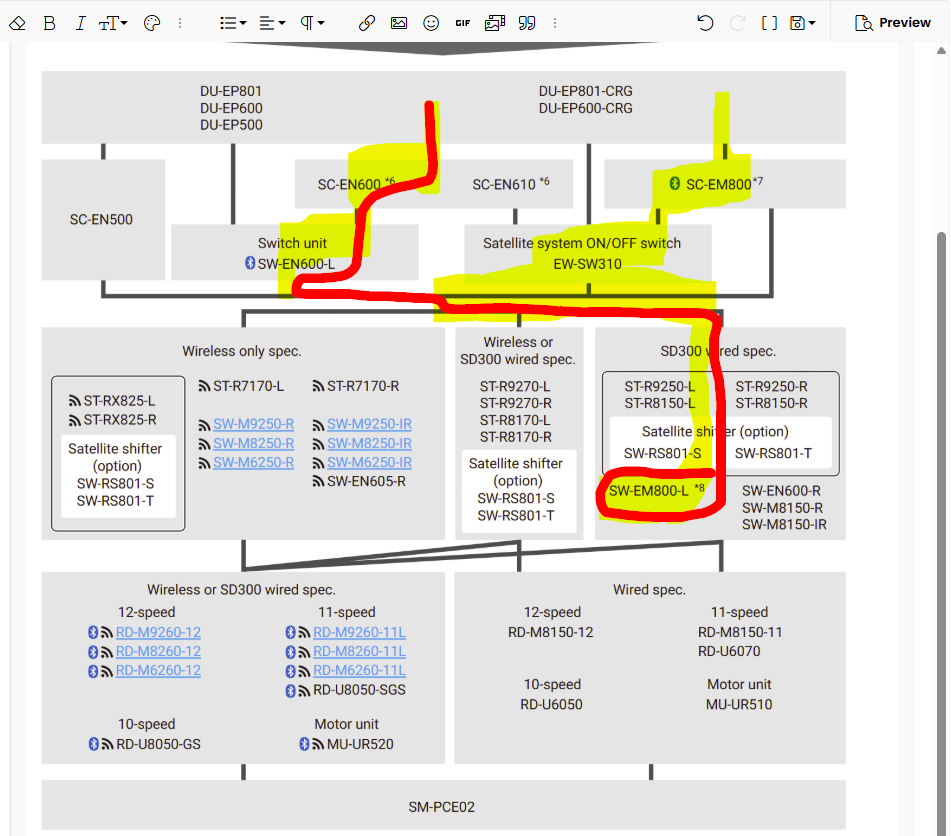Click the SW-EN600-L switch unit text
This screenshot has width=951, height=836.
point(296,264)
